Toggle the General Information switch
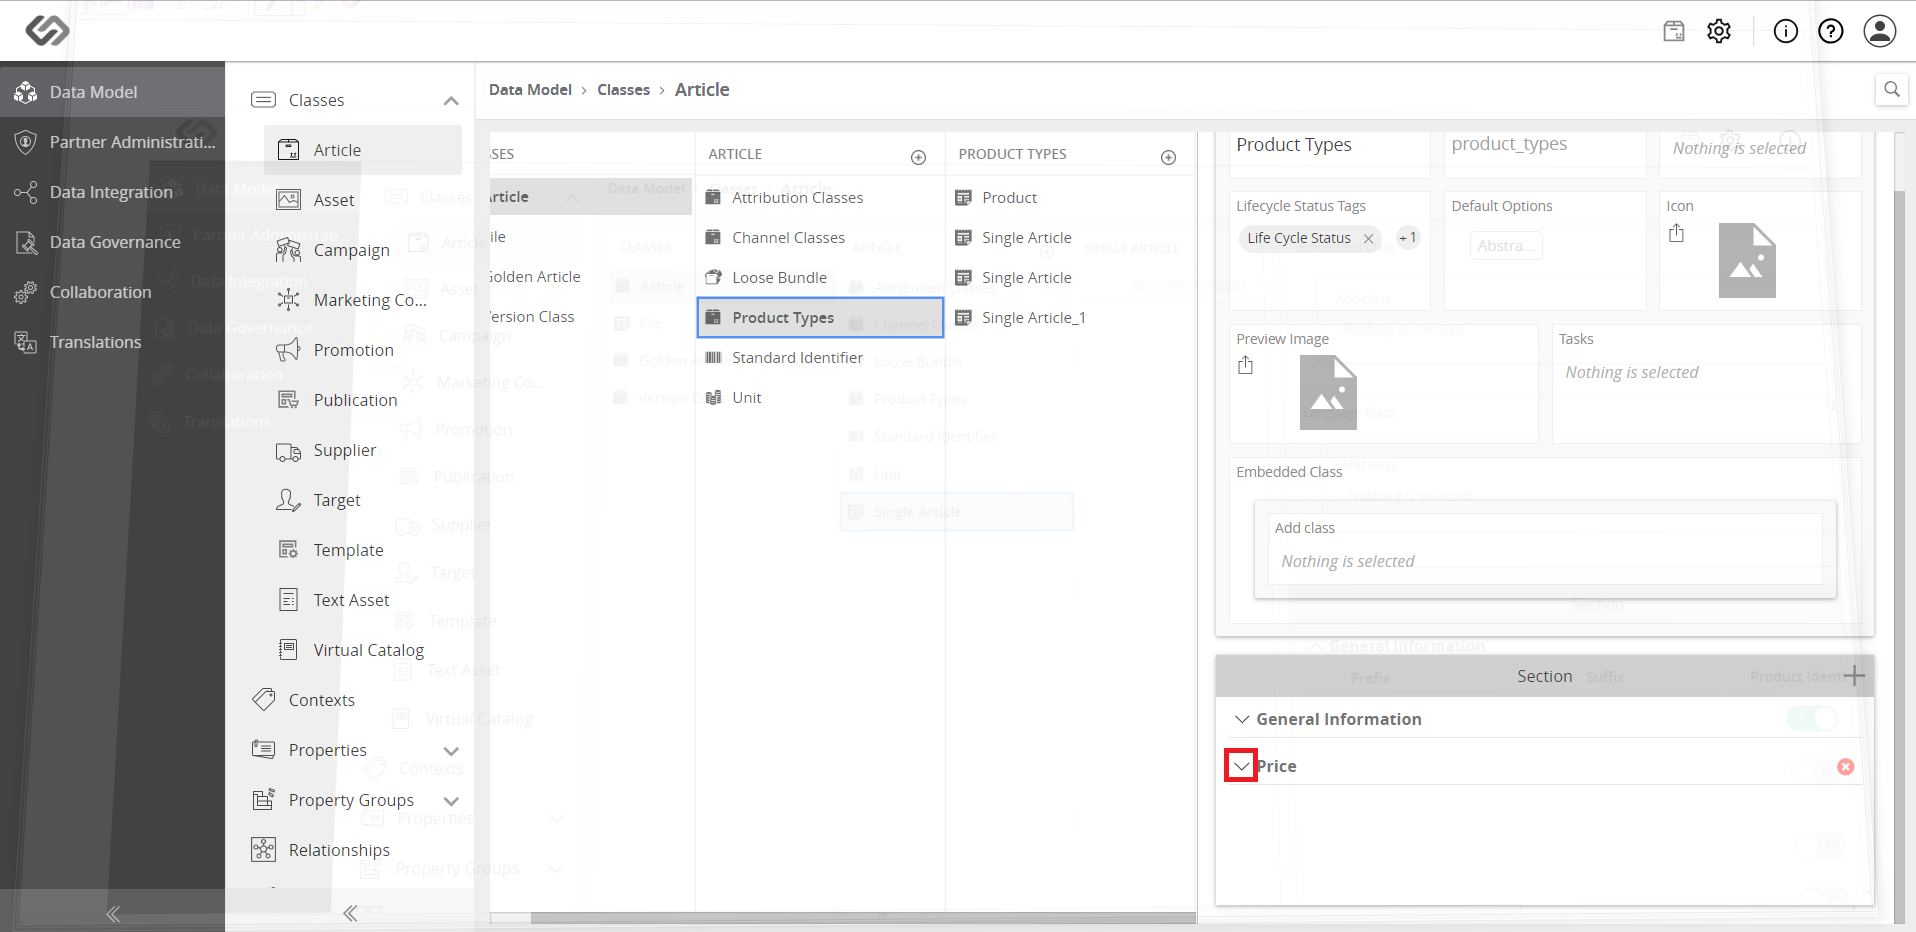This screenshot has height=932, width=1916. point(1812,718)
